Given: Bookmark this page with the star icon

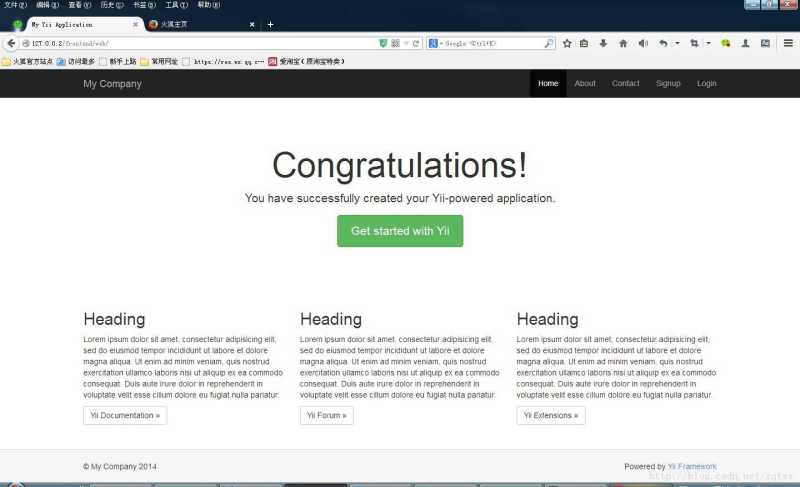Looking at the screenshot, I should (x=567, y=44).
